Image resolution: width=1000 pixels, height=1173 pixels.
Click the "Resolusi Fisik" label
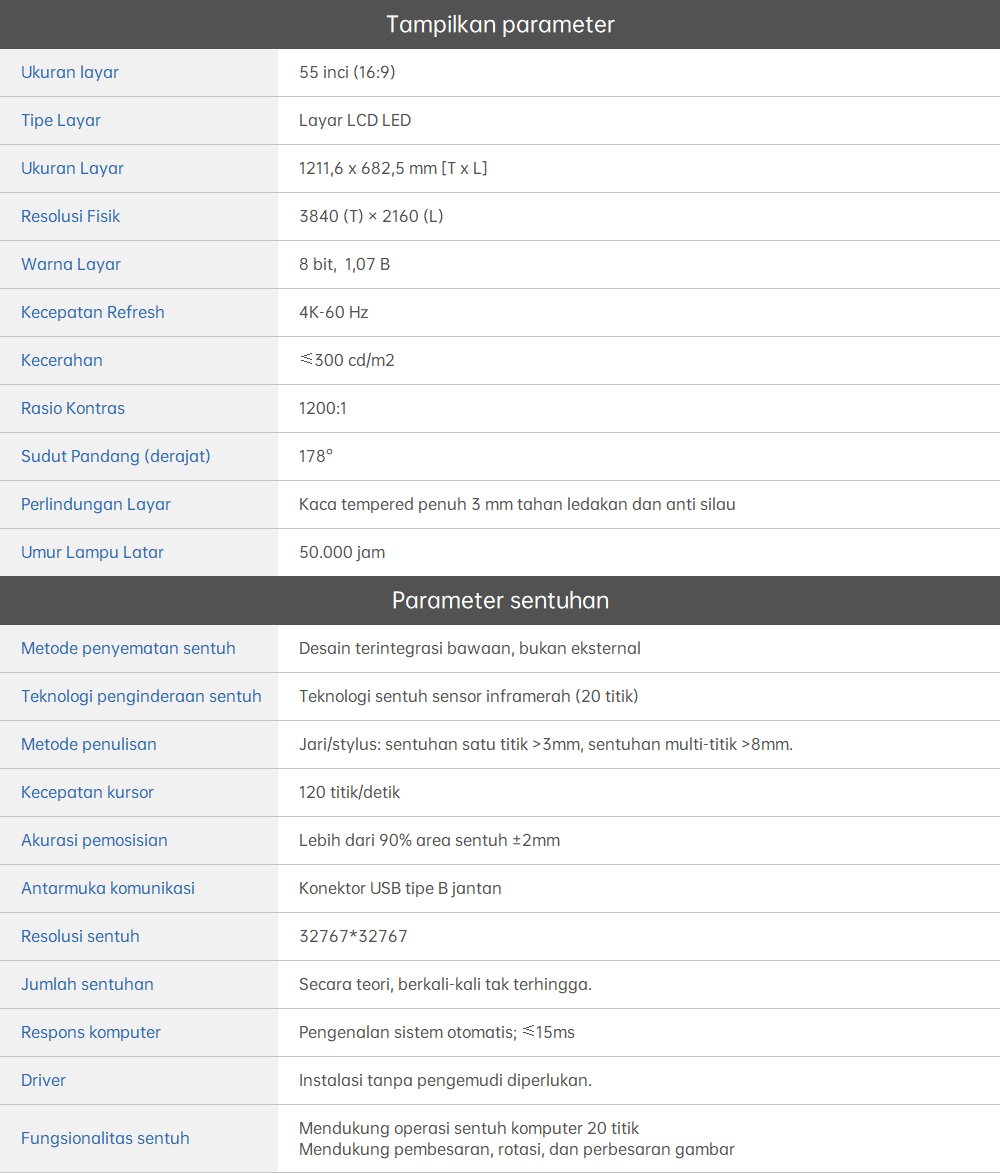point(70,216)
